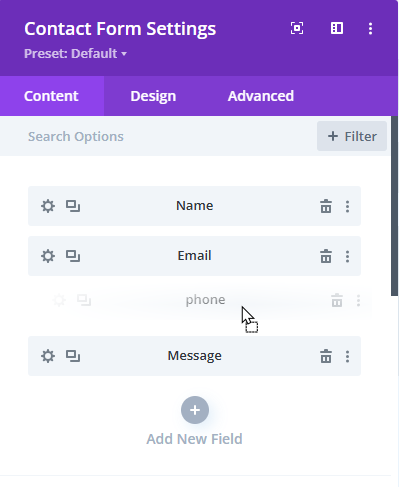Delete the Message field with trash icon
Screen dimensions: 399x487
[x=326, y=356]
